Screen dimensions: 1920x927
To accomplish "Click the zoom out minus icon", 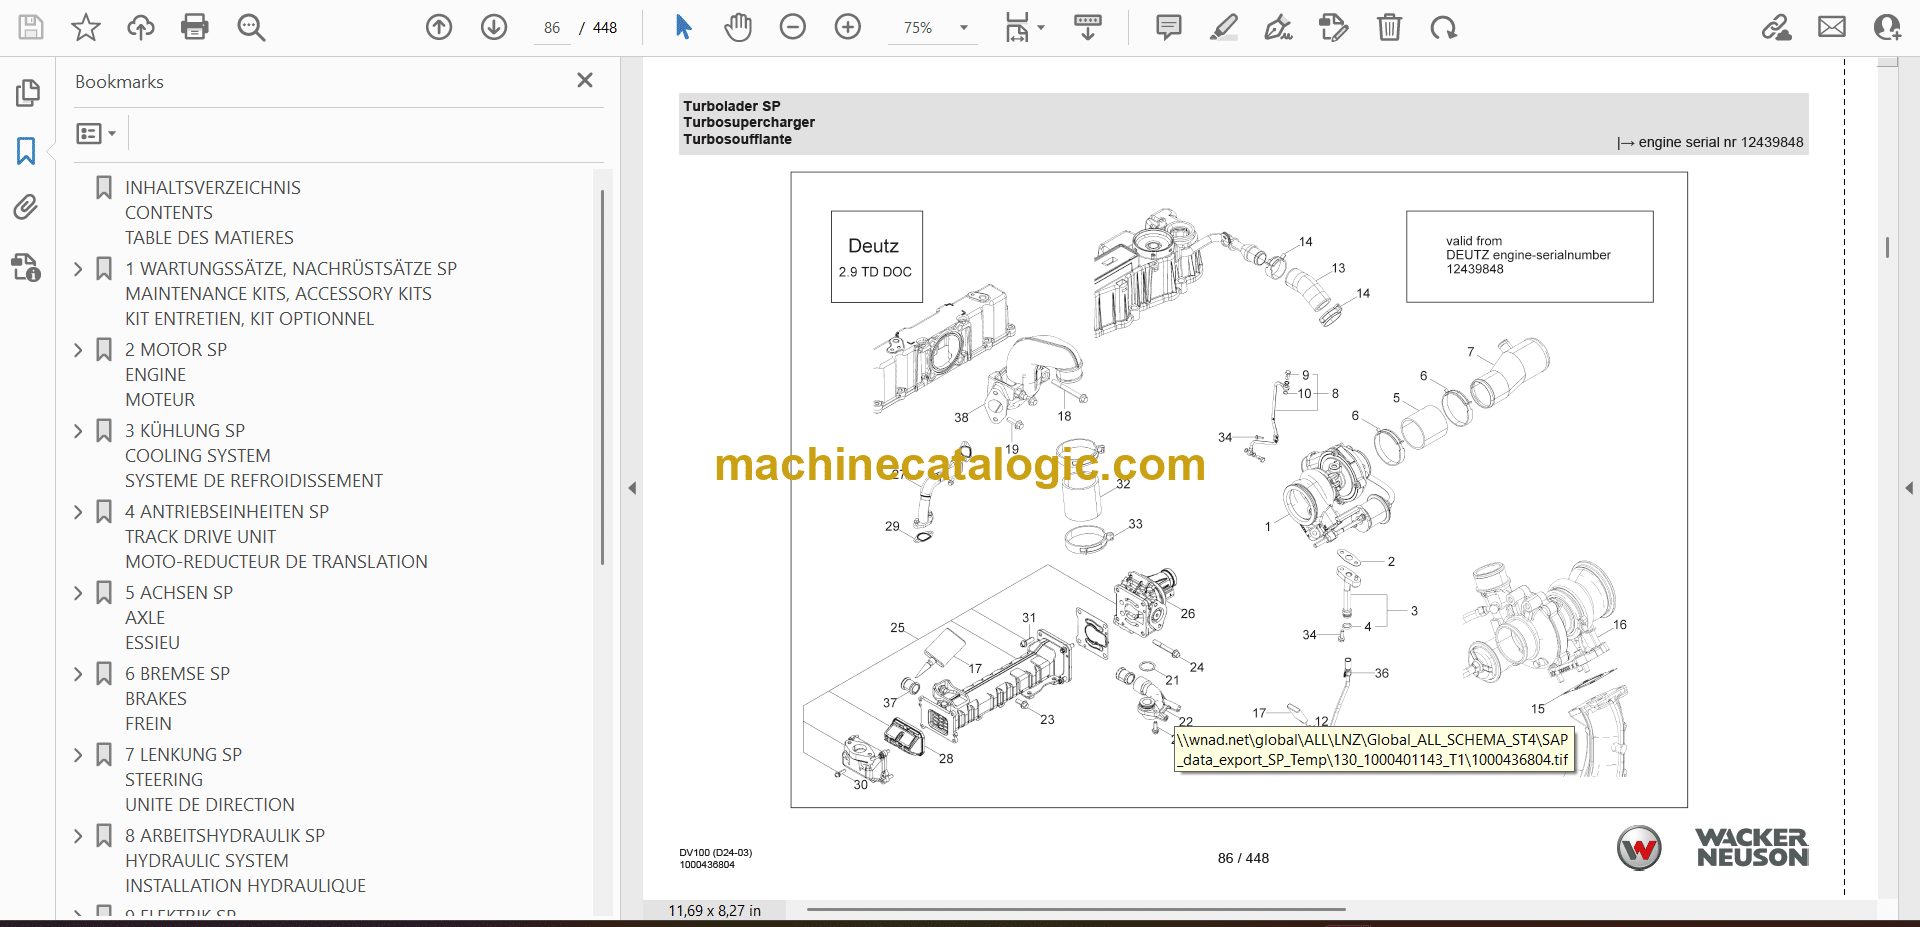I will (x=793, y=27).
